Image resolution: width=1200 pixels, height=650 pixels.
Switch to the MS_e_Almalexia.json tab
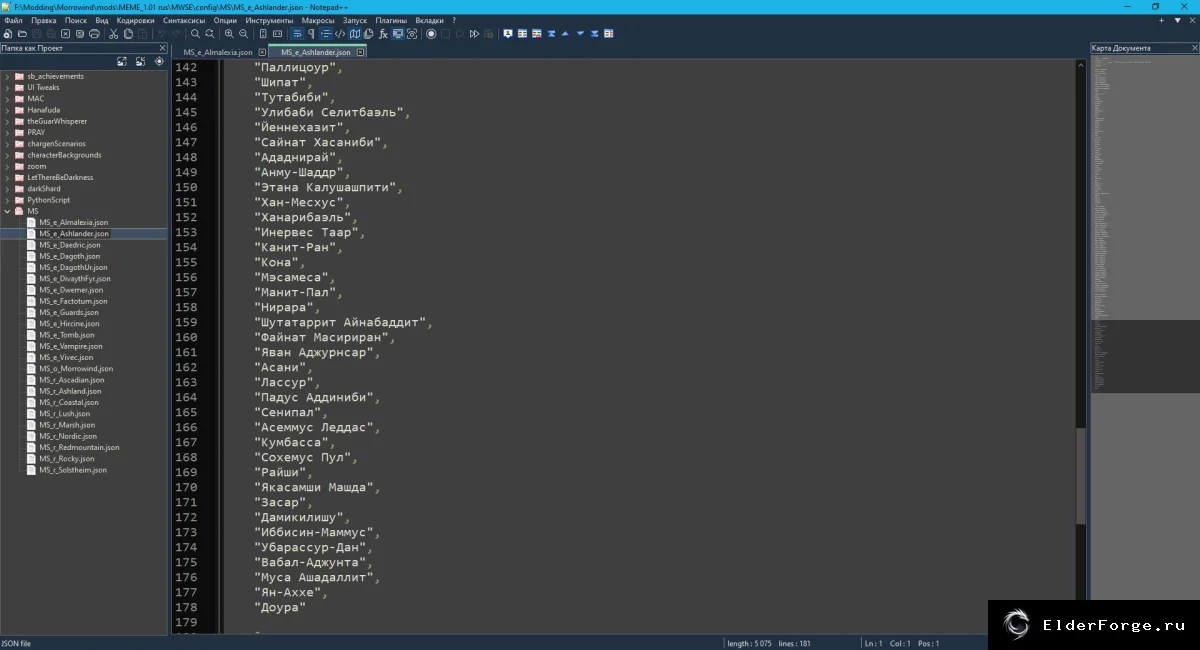click(x=218, y=52)
